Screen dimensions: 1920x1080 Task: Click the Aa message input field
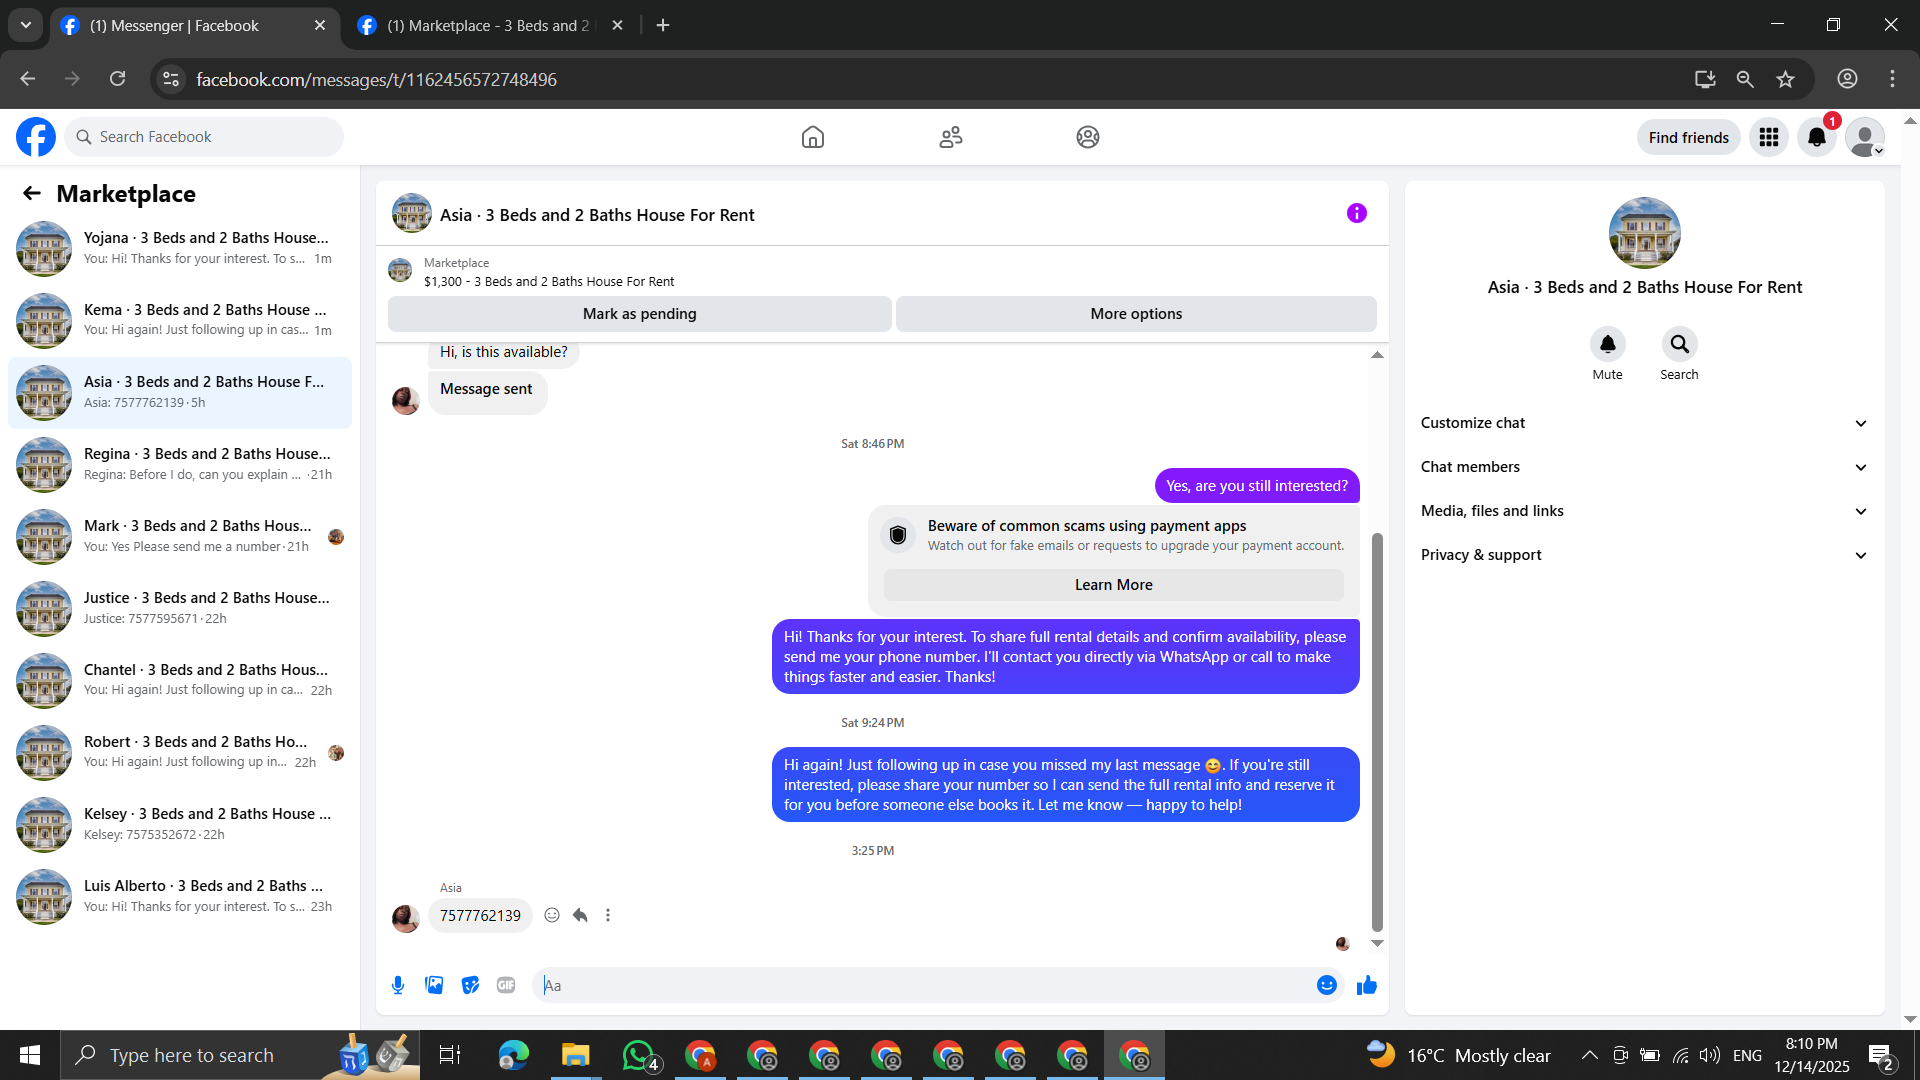[x=920, y=985]
